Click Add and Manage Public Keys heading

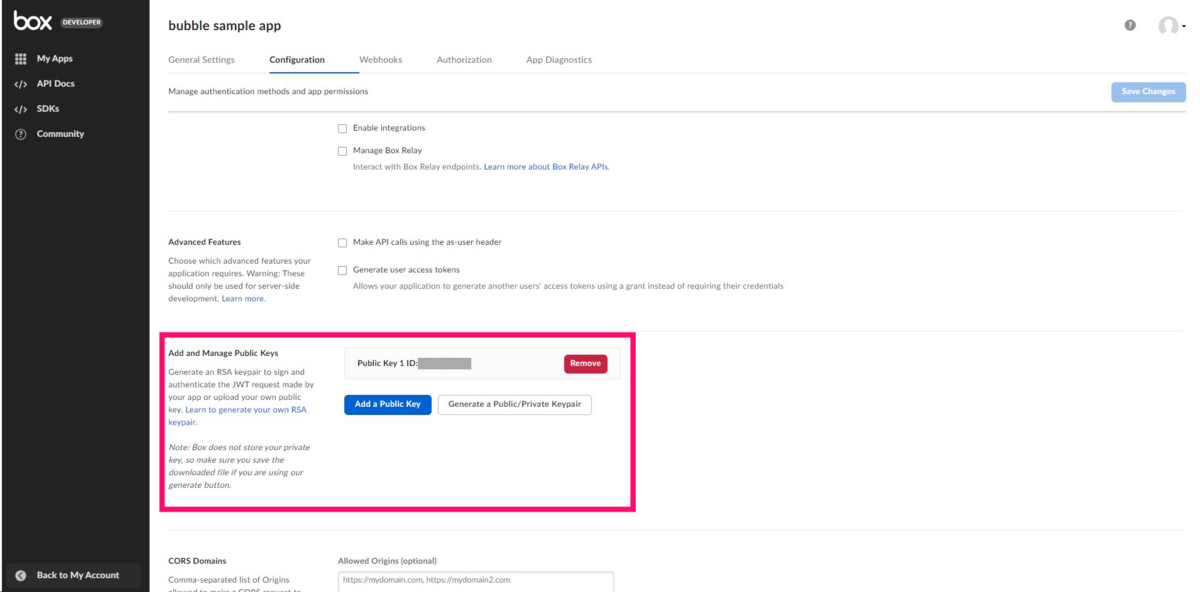pyautogui.click(x=223, y=354)
